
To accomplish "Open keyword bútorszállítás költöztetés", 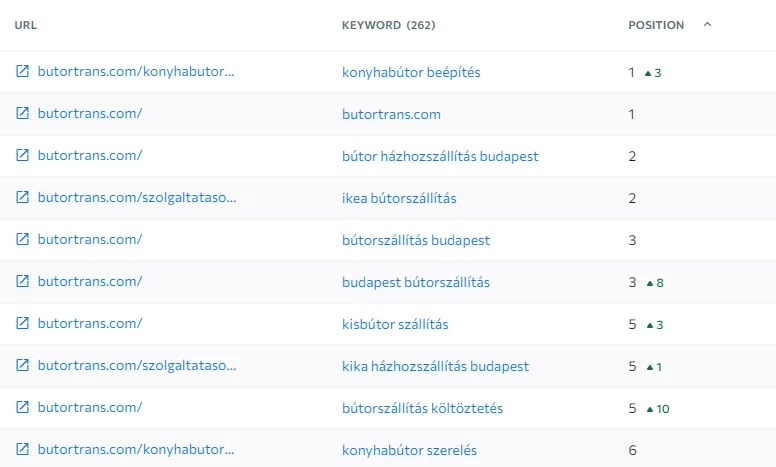I will coord(422,408).
